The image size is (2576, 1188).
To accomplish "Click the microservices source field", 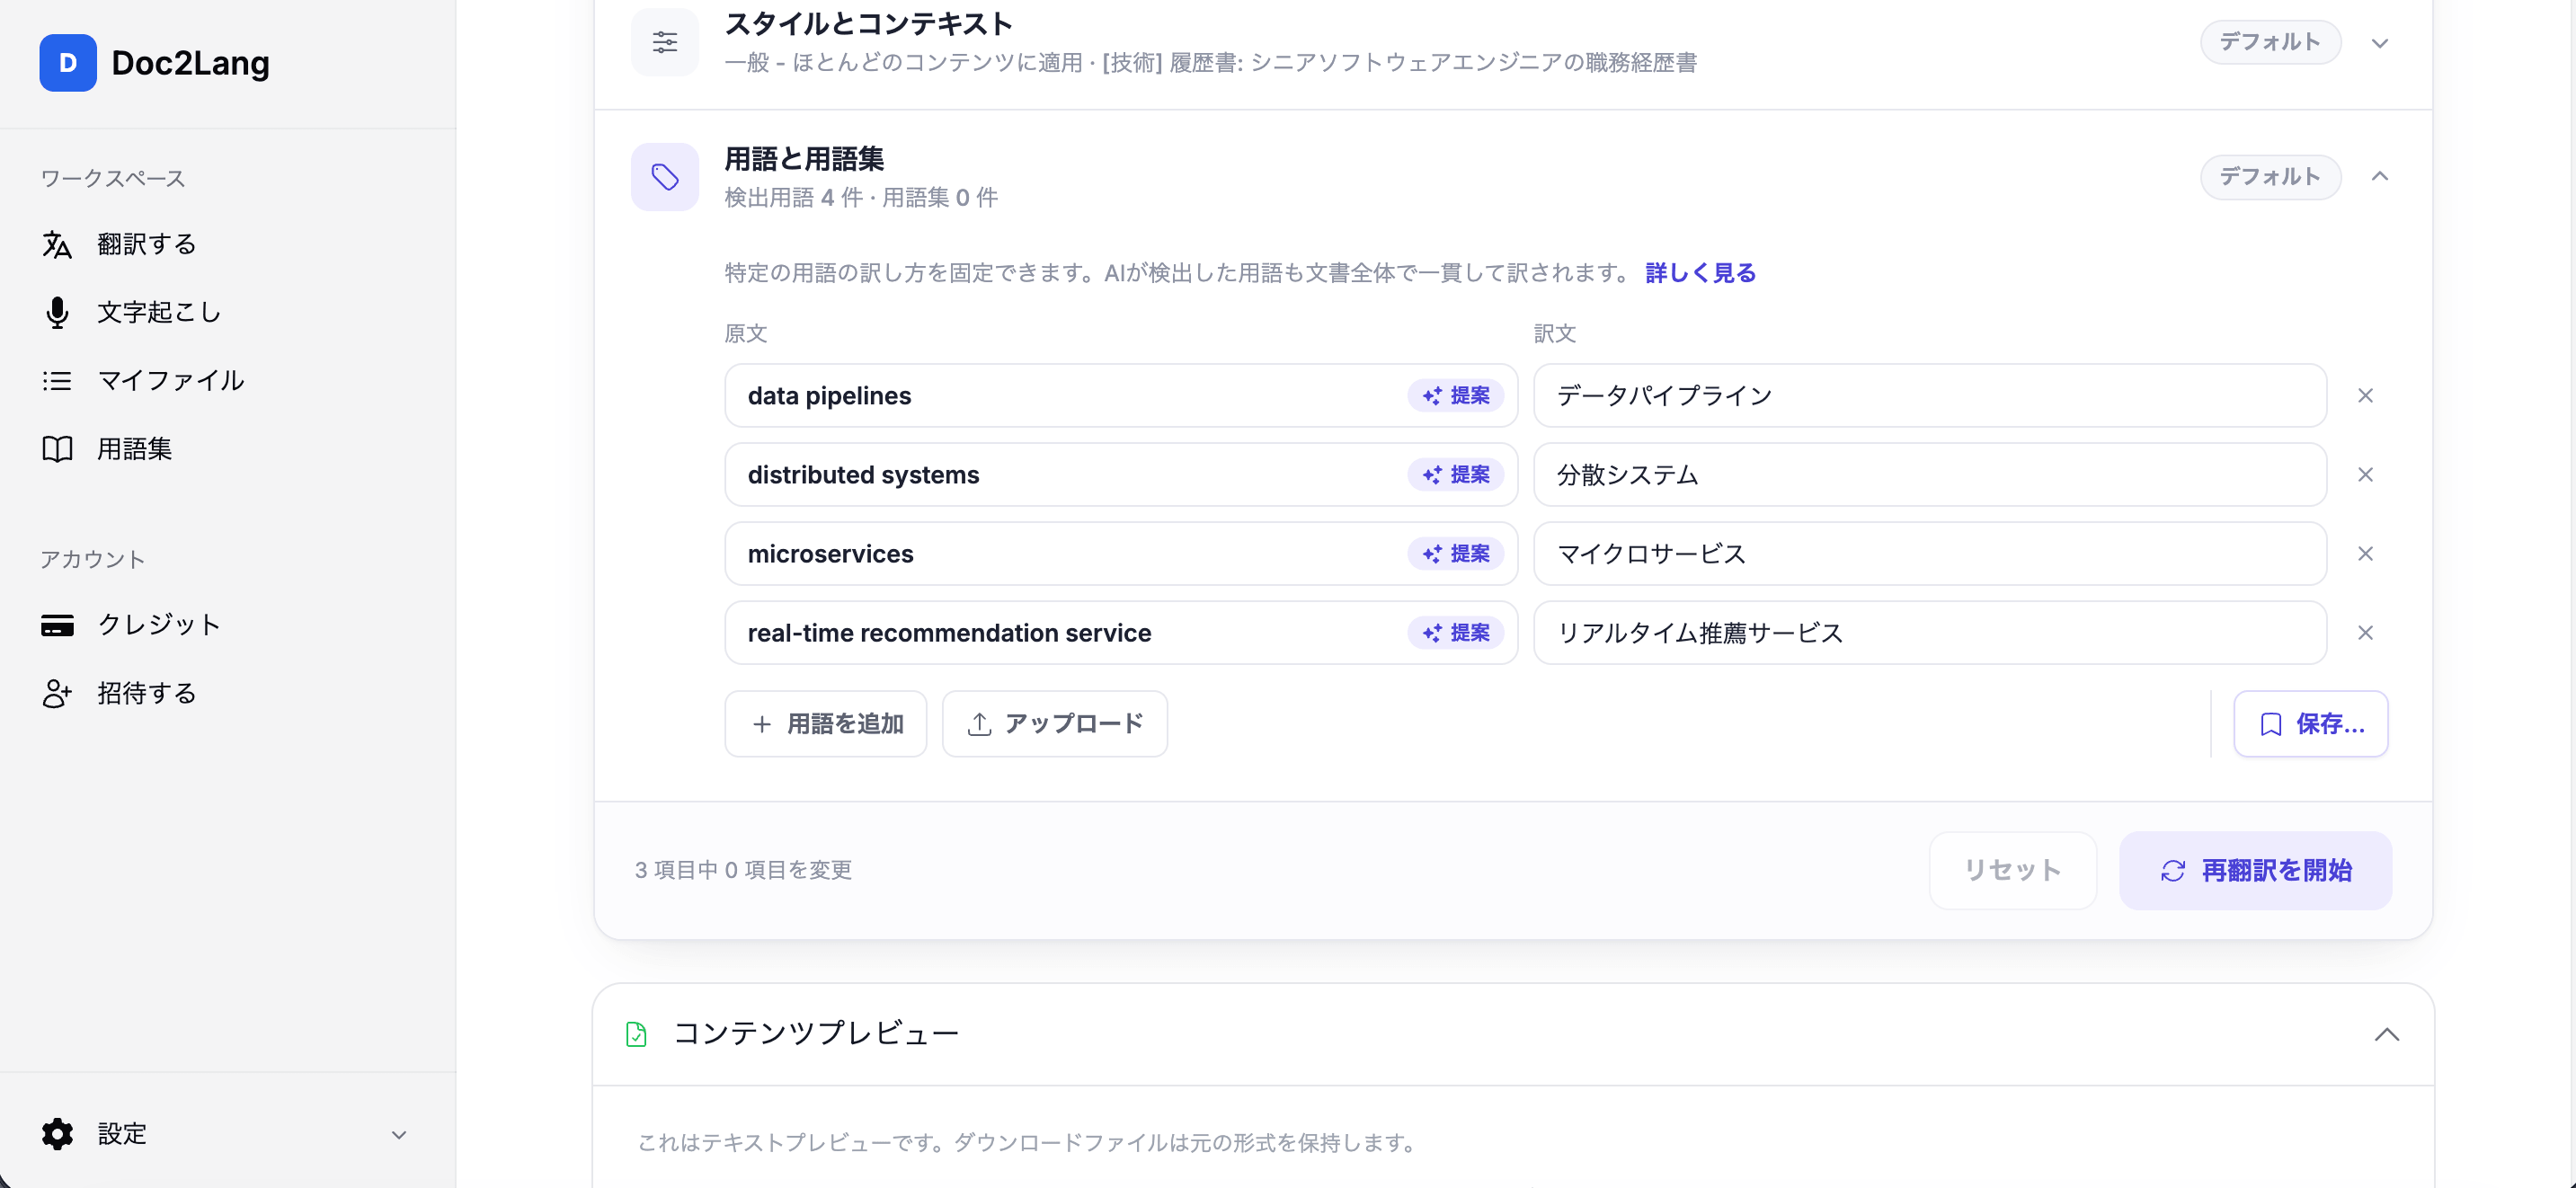I will coord(1121,553).
